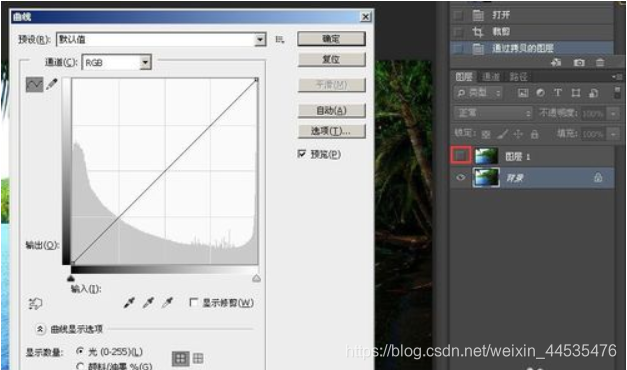Select the 打开 history state
Image resolution: width=627 pixels, height=370 pixels.
point(532,15)
